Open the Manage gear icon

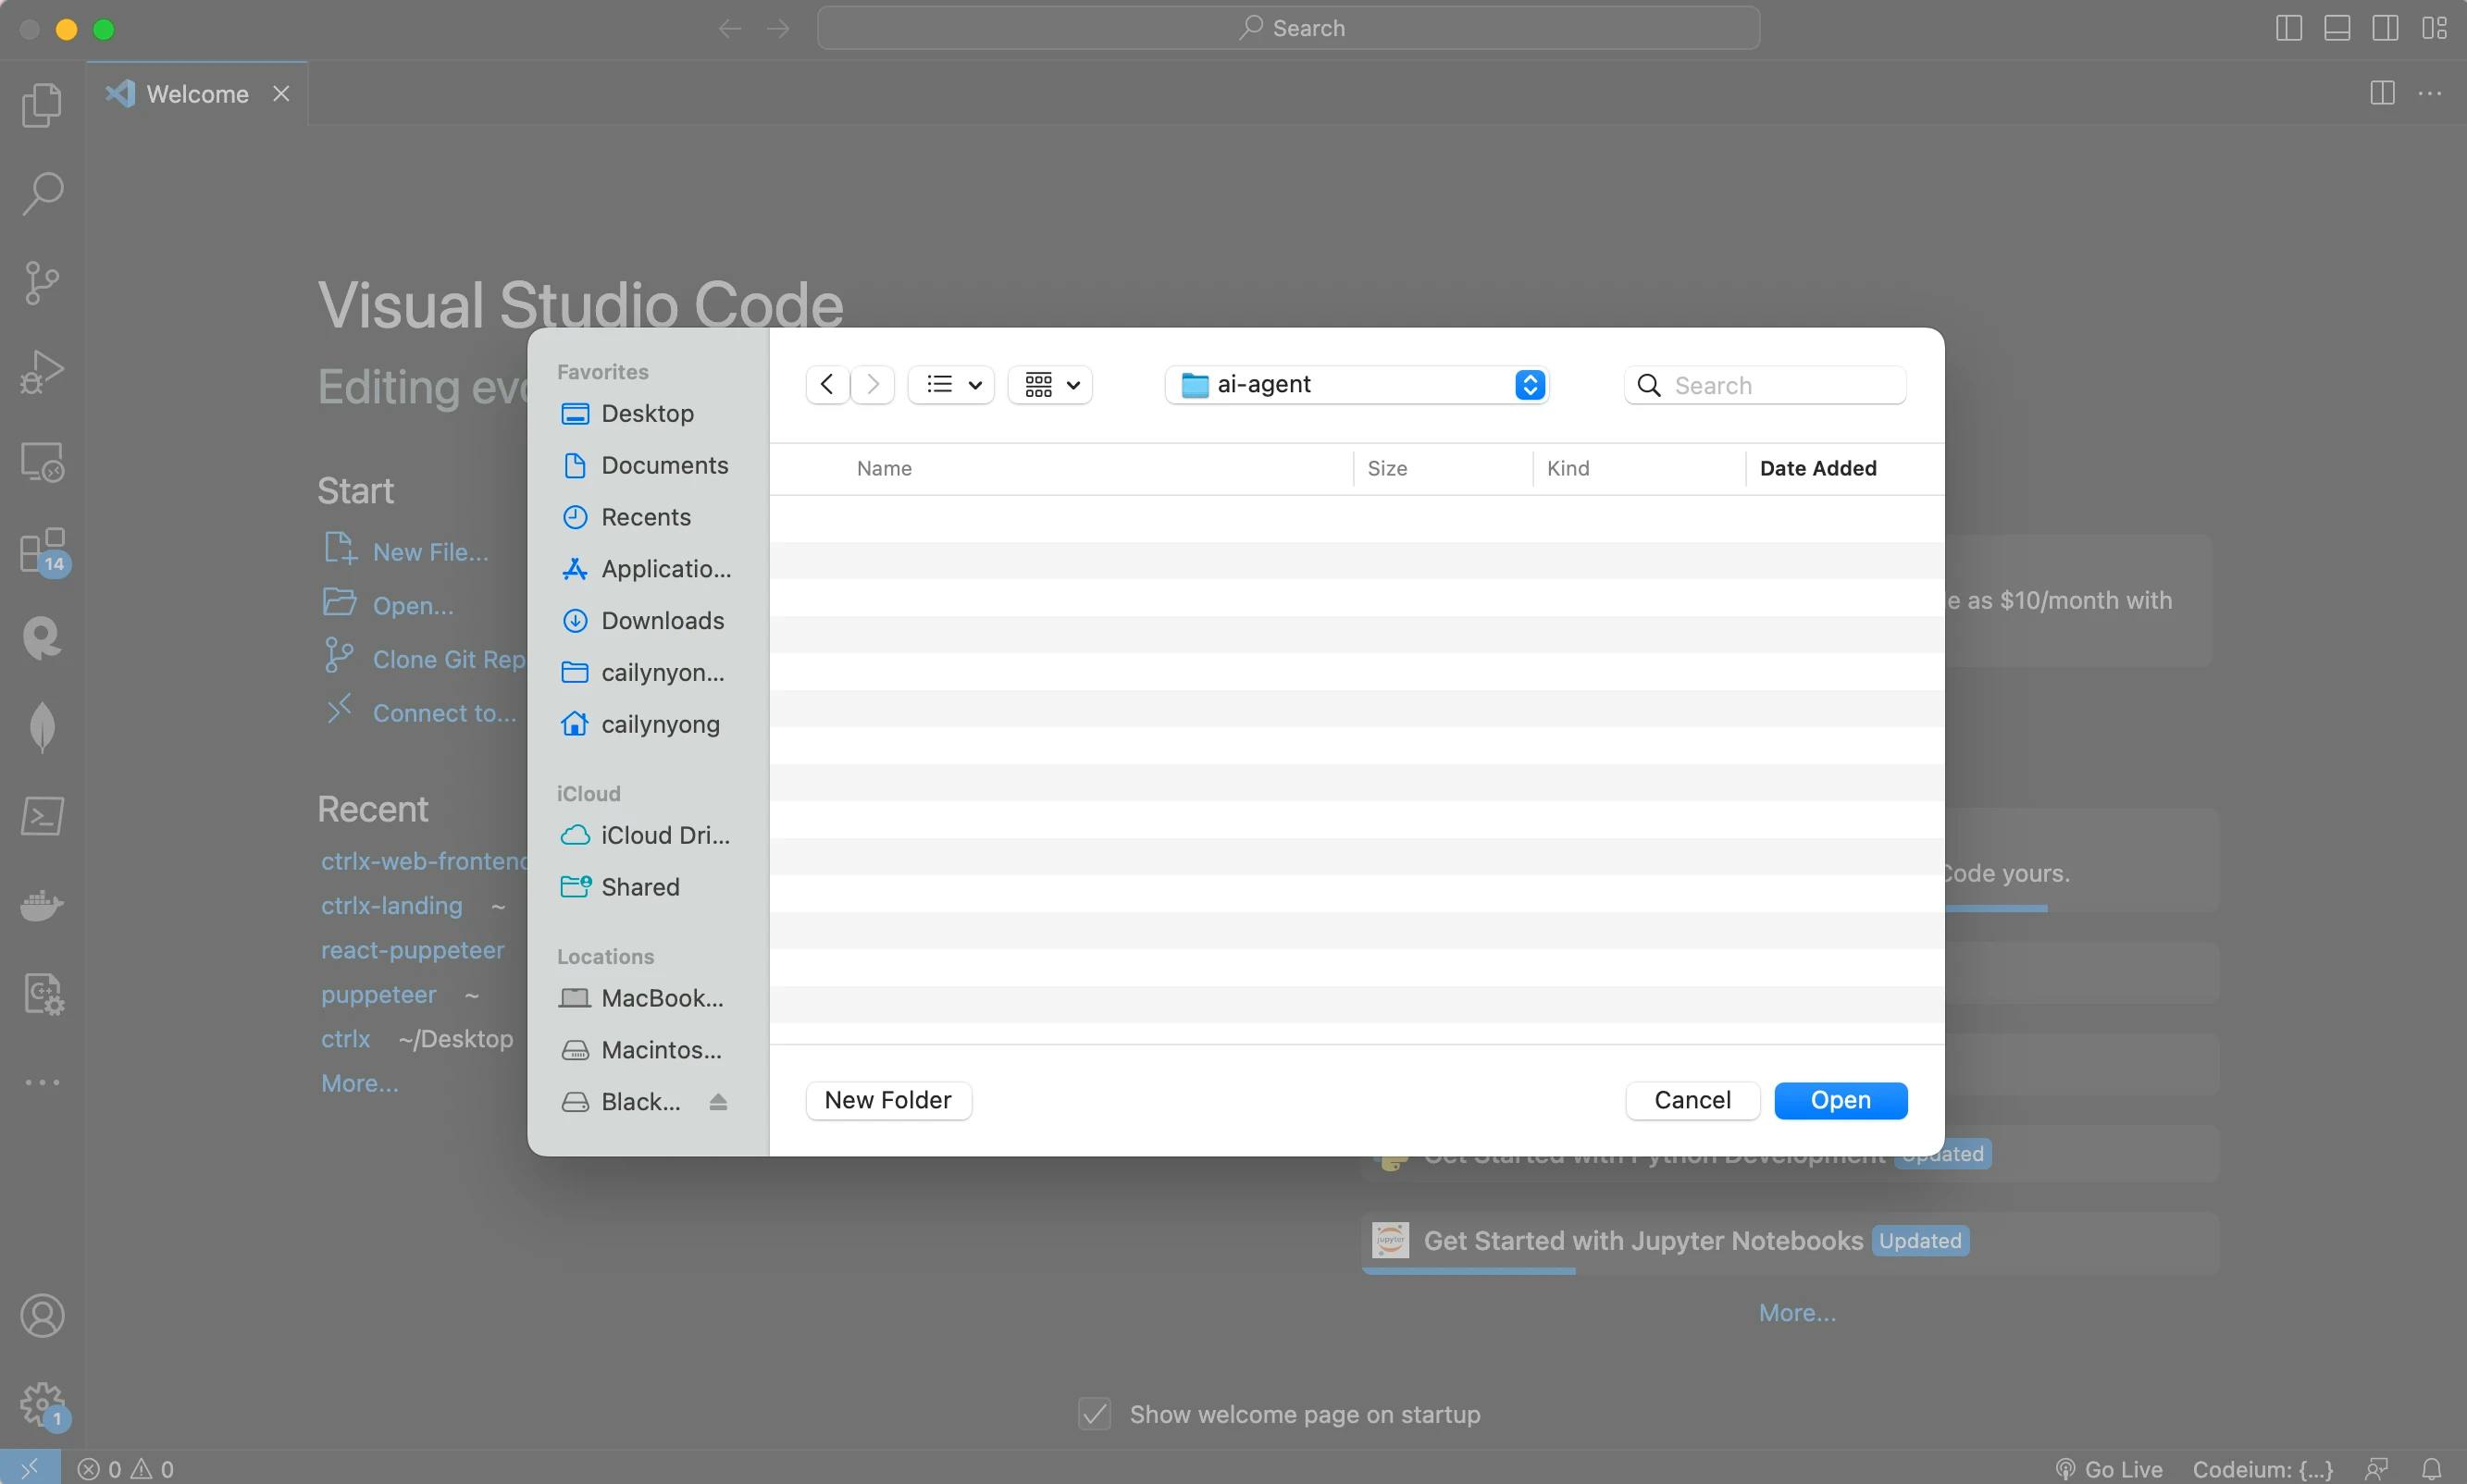41,1404
